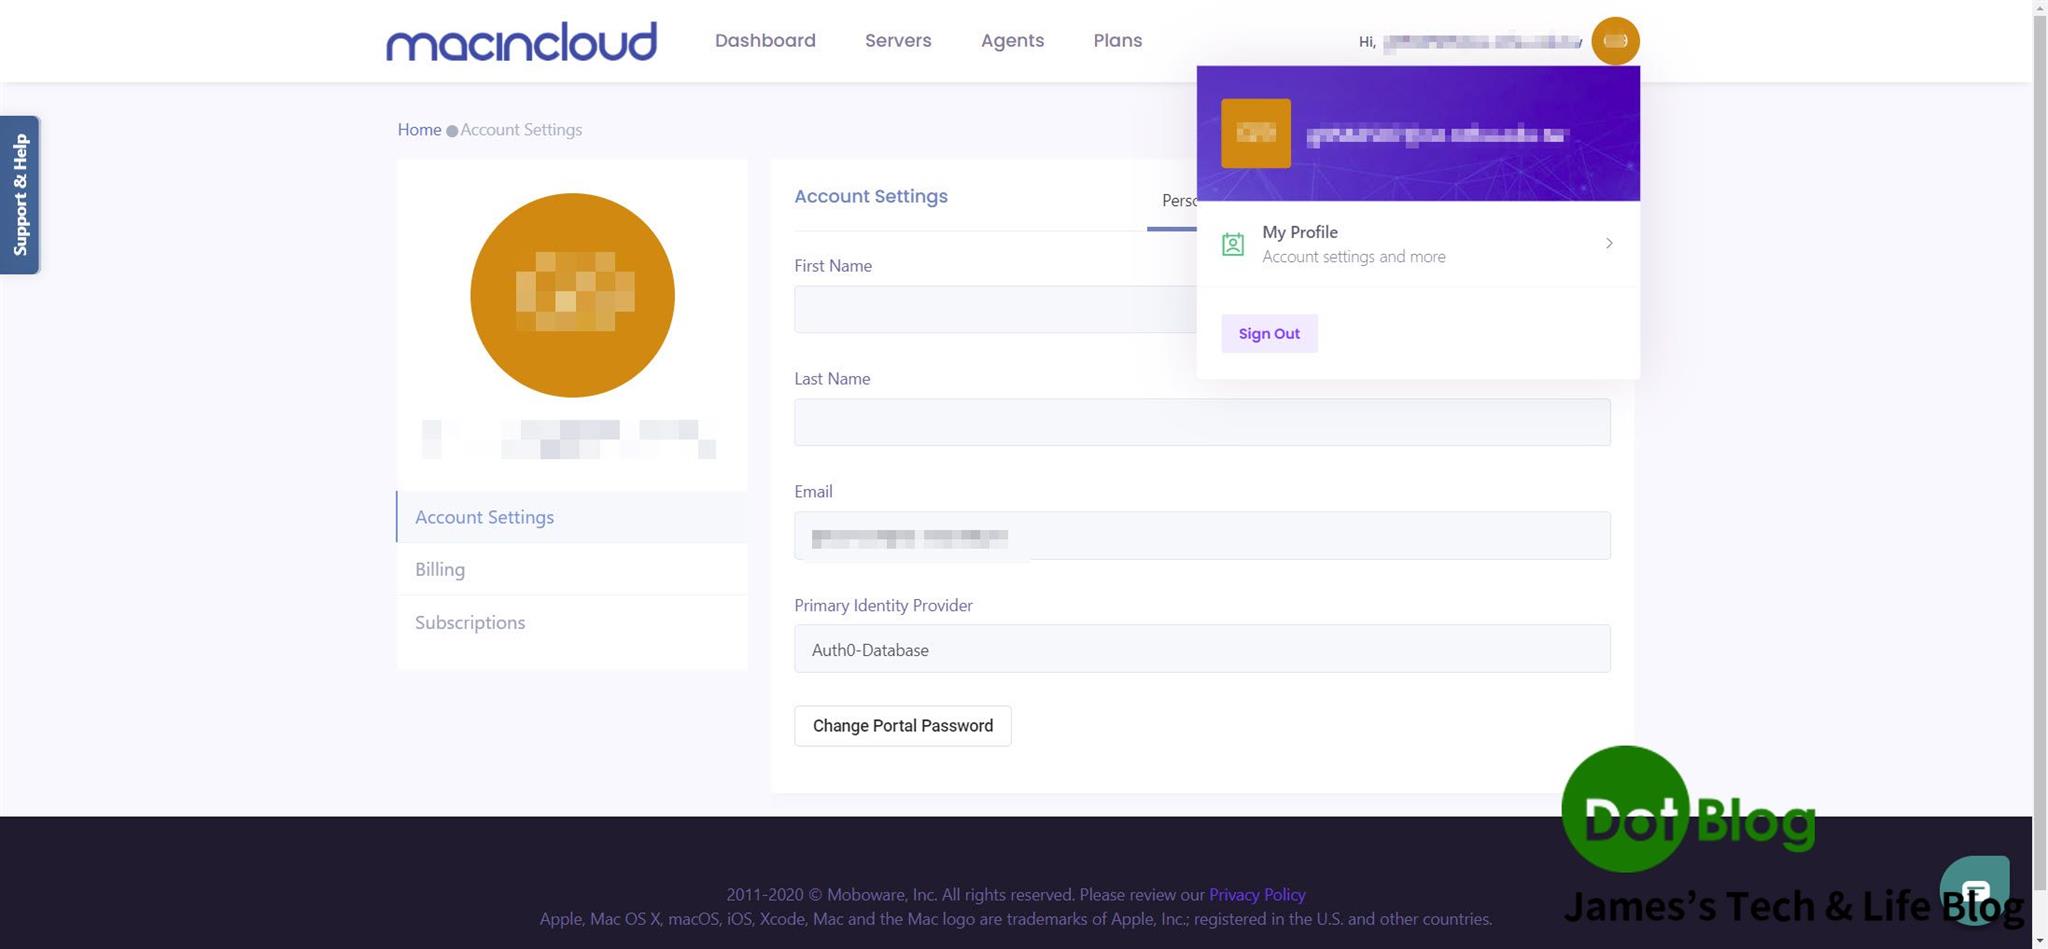Expand My Profile using its chevron arrow
2048x949 pixels.
coord(1608,243)
